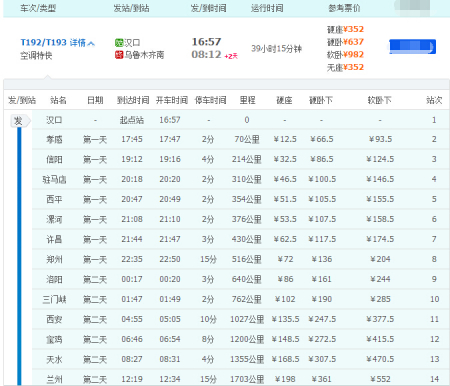The width and height of the screenshot is (450, 386).
Task: Click arrival time 22:35 in the 郑州 row
Action: (132, 259)
